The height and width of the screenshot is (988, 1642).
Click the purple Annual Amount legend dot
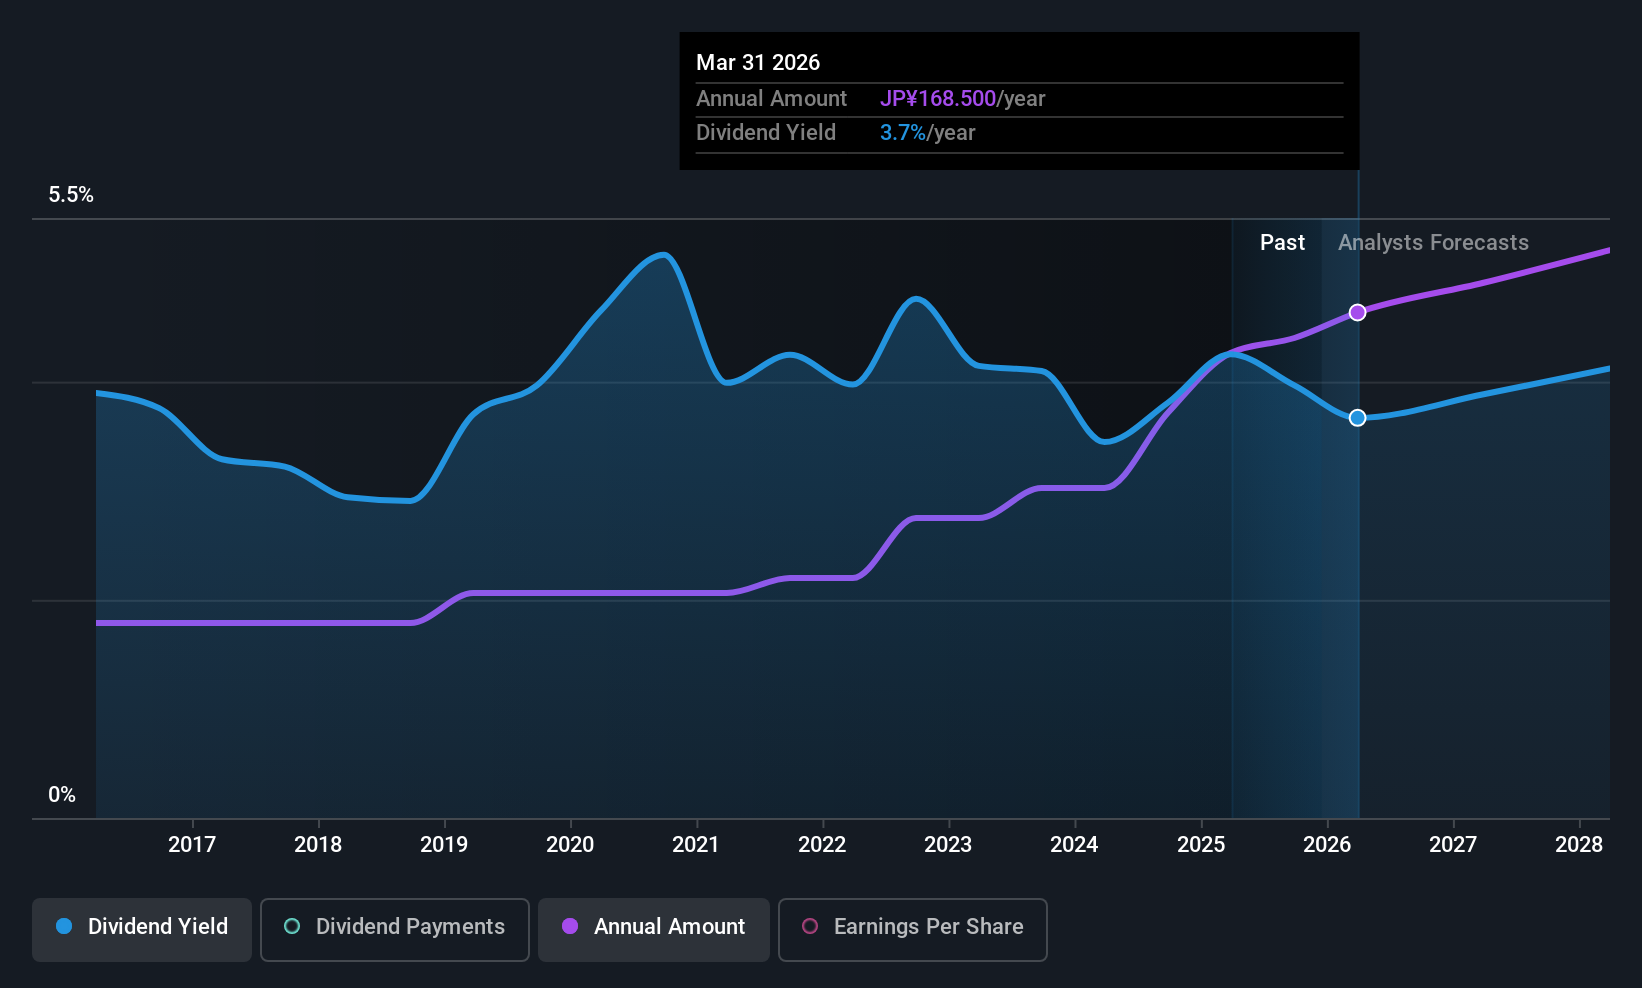pyautogui.click(x=570, y=927)
